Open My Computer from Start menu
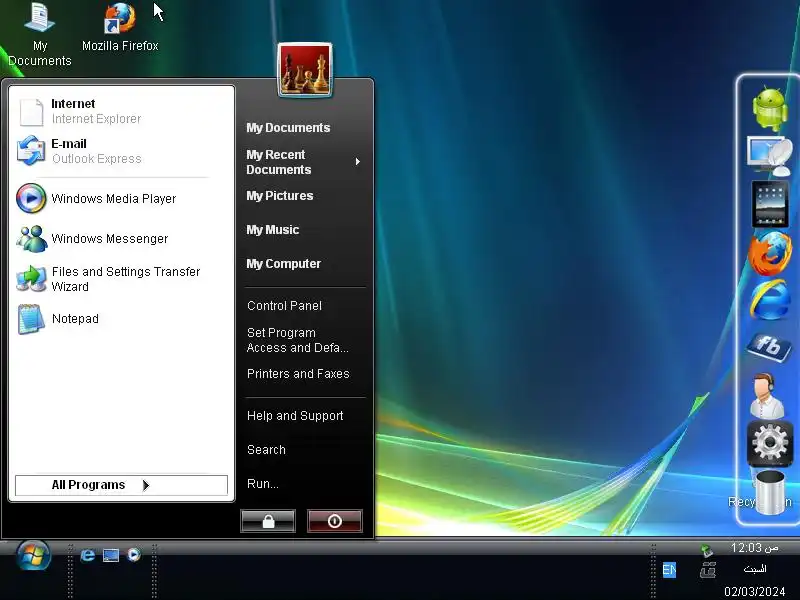The height and width of the screenshot is (600, 800). 284,264
